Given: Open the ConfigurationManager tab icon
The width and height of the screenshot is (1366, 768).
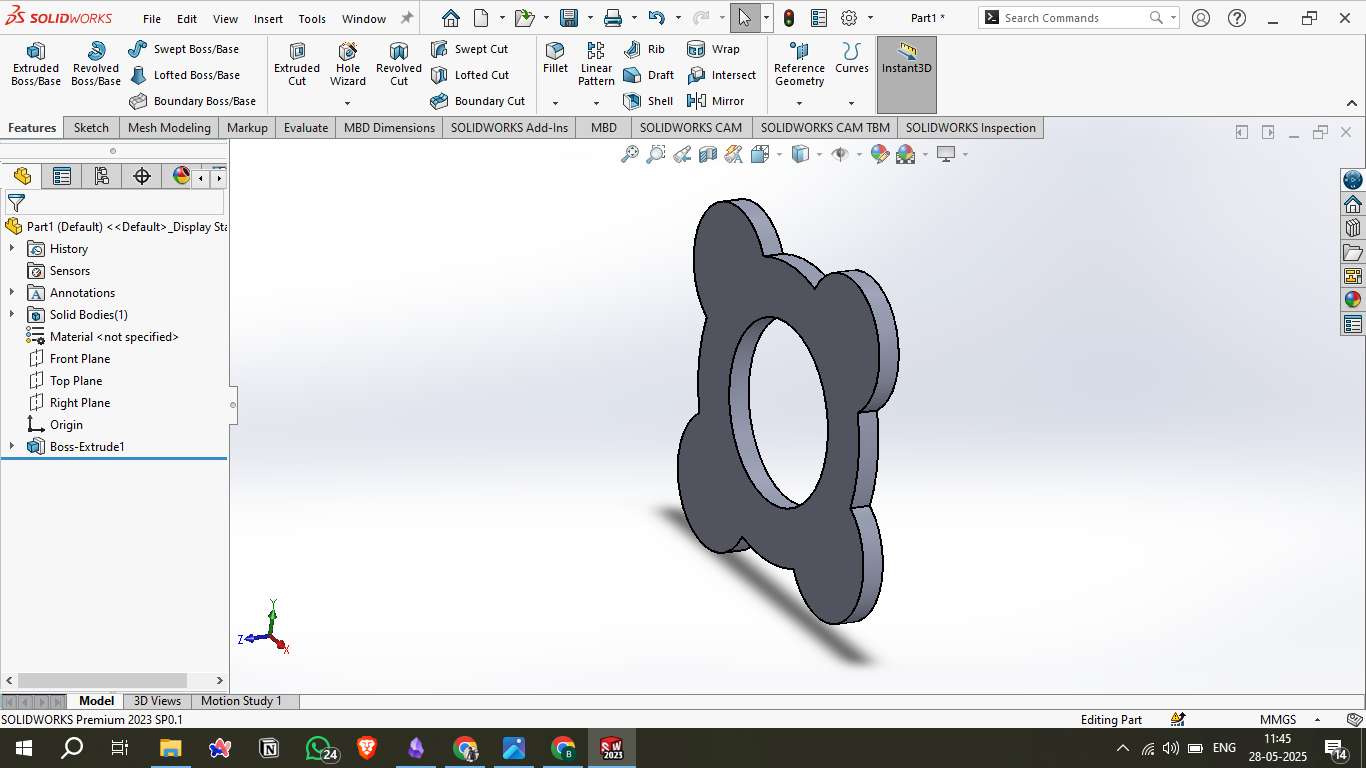Looking at the screenshot, I should [102, 177].
